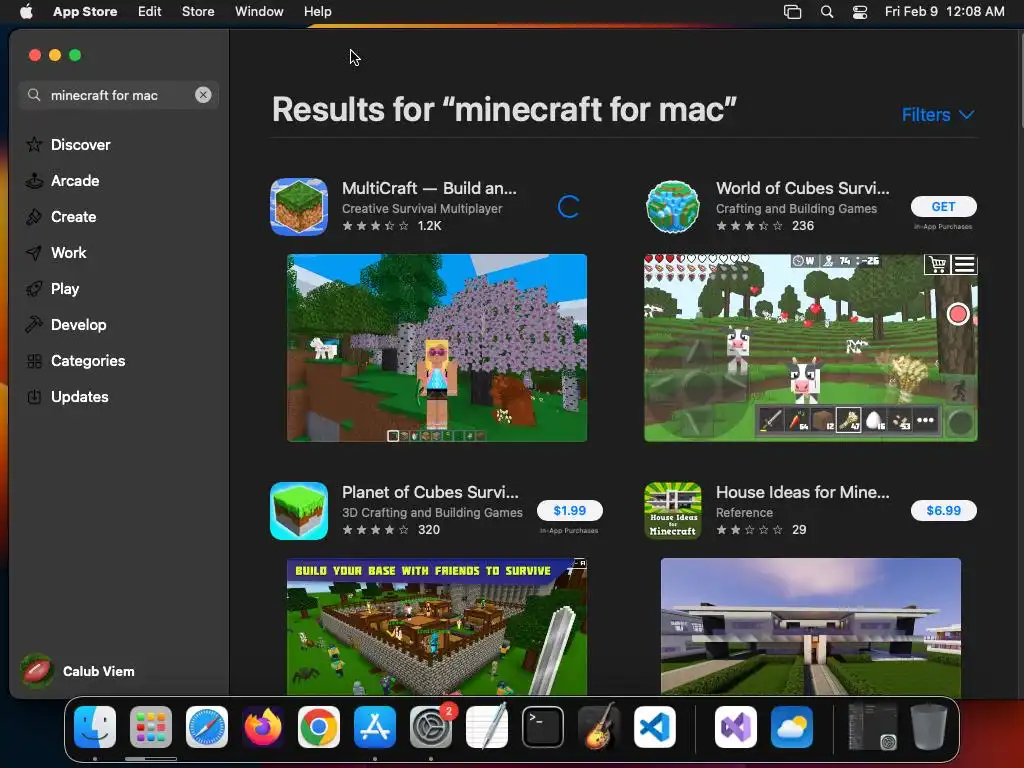Open the MultiCraft app icon

299,206
